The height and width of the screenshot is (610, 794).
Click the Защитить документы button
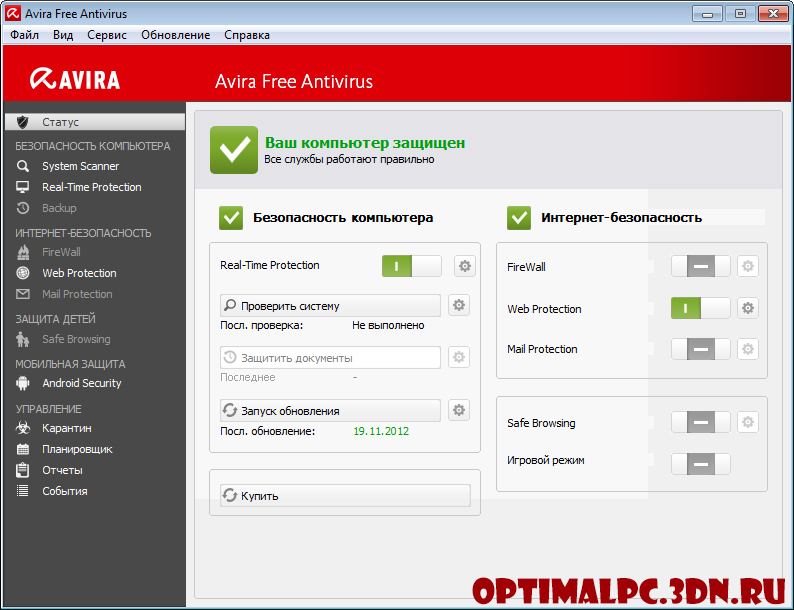click(330, 358)
